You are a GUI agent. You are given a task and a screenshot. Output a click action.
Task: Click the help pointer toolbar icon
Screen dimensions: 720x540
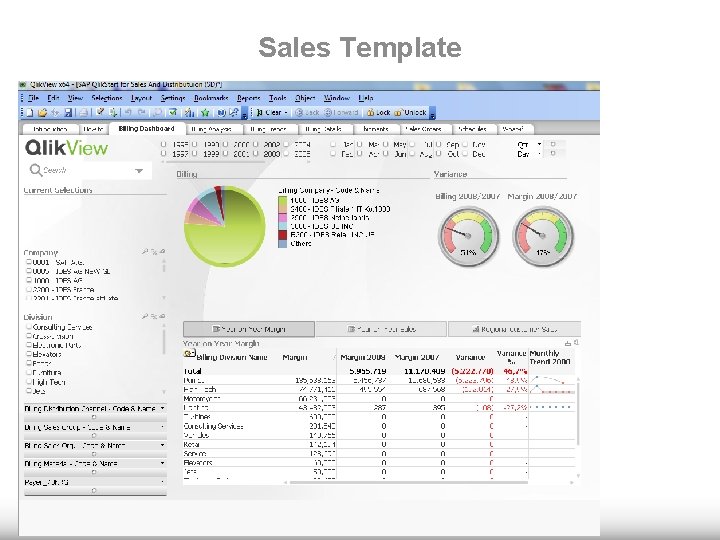click(234, 112)
